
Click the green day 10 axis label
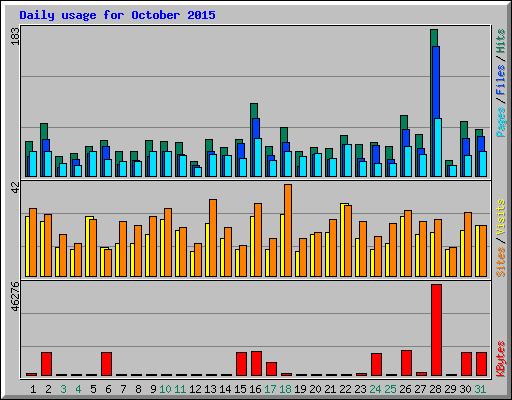[165, 389]
